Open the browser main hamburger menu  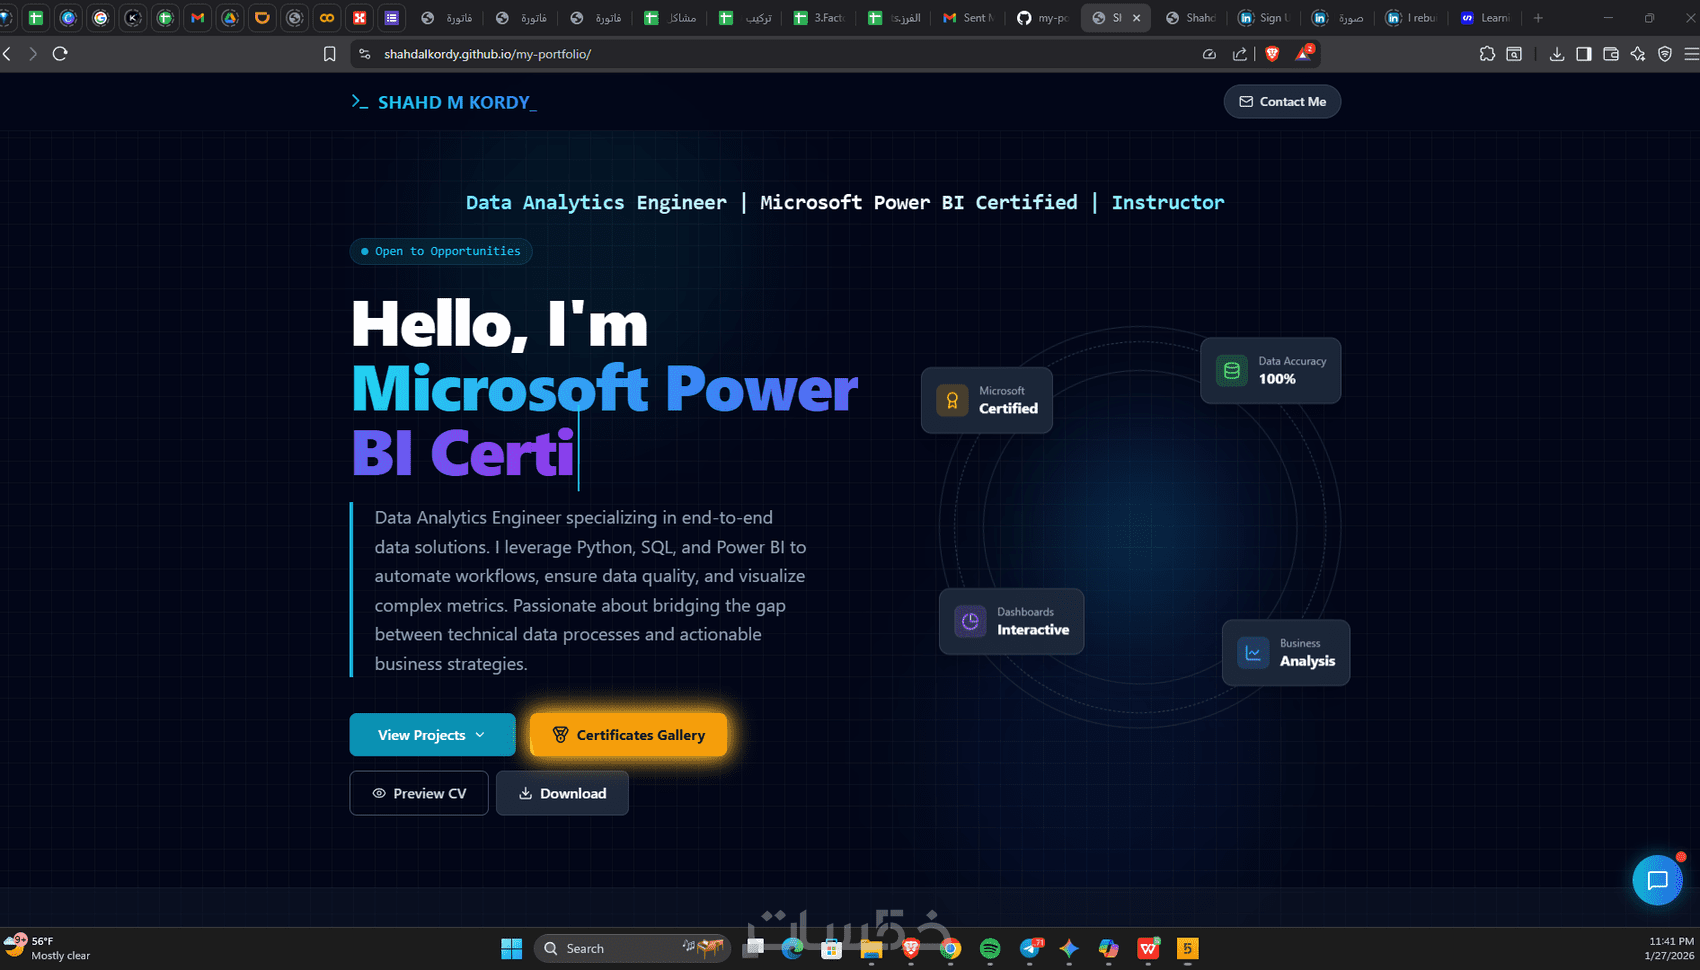coord(1691,54)
